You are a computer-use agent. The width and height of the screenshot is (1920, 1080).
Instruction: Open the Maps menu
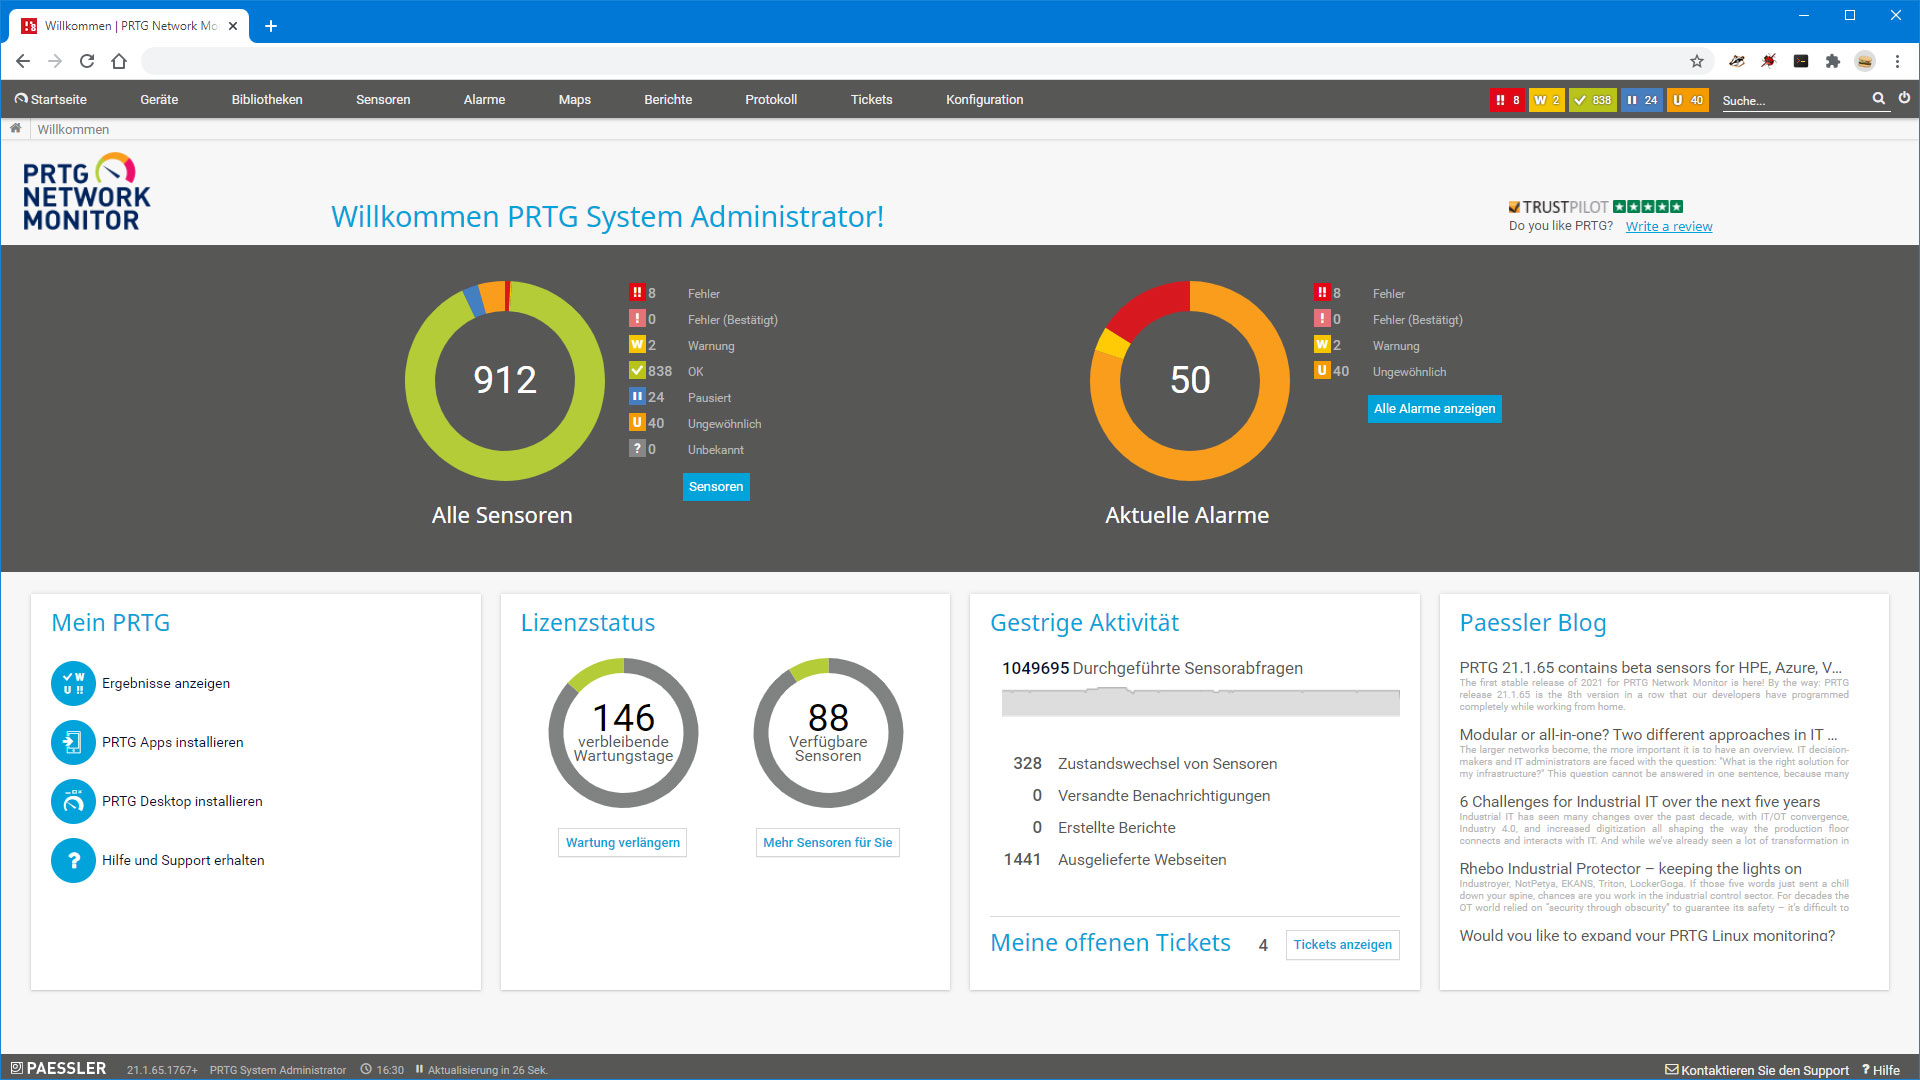[574, 100]
